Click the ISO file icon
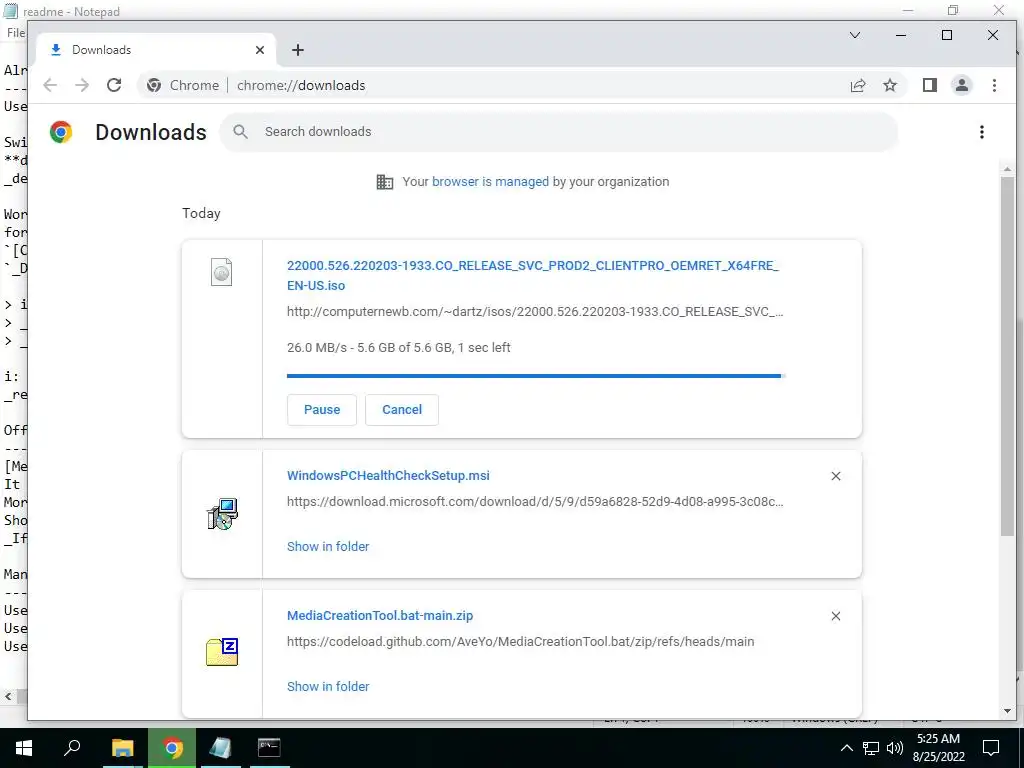The image size is (1024, 768). (x=221, y=272)
